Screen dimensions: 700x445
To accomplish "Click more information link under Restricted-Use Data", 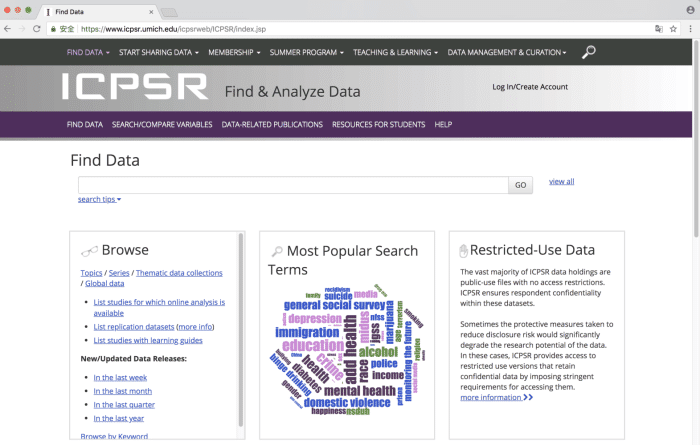I will 496,397.
